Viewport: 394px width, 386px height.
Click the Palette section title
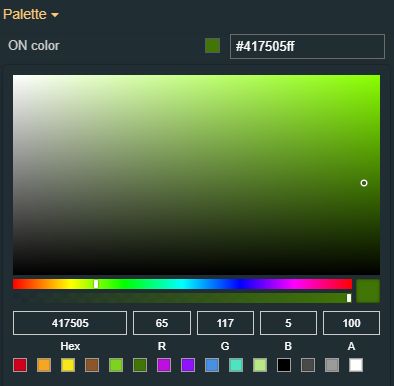click(x=25, y=14)
